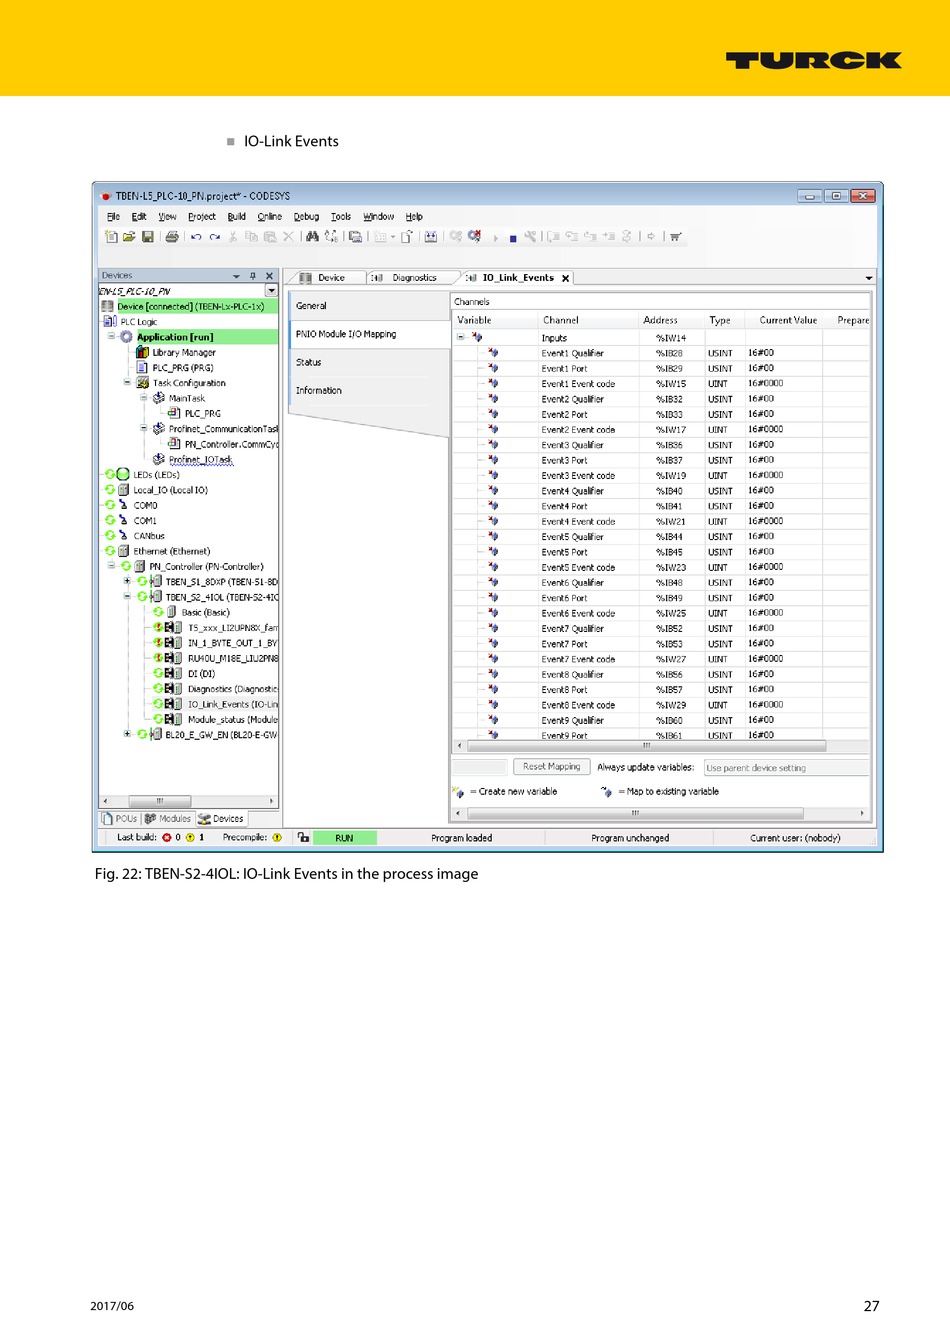Click the Undo arrow in the toolbar
The width and height of the screenshot is (950, 1344).
(x=196, y=237)
